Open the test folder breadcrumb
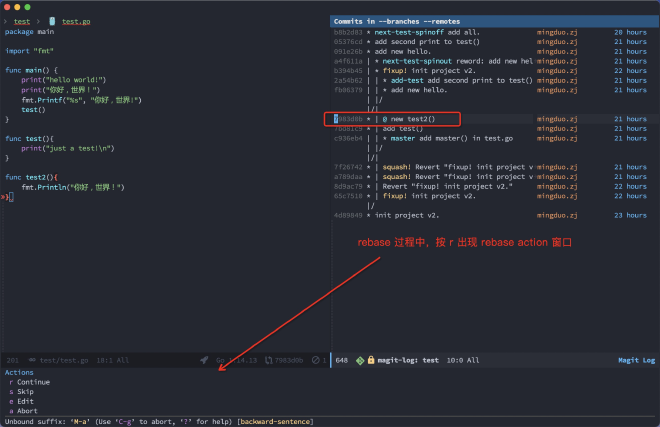The image size is (660, 427). [x=21, y=20]
